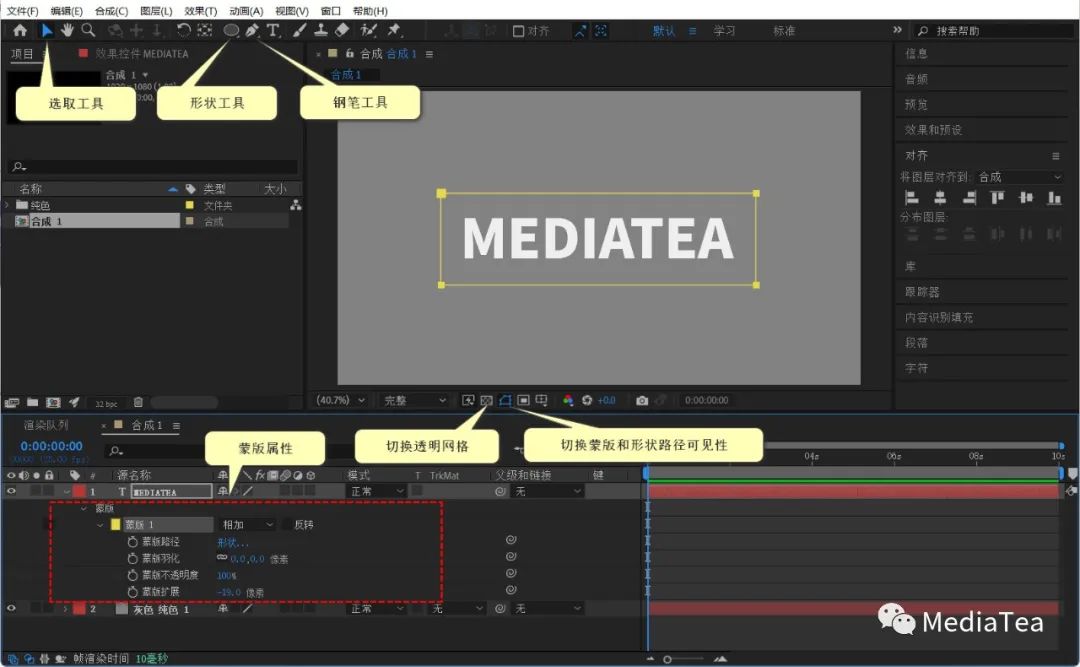Select the Selection (arrow) tool
The height and width of the screenshot is (667, 1080).
pyautogui.click(x=46, y=30)
